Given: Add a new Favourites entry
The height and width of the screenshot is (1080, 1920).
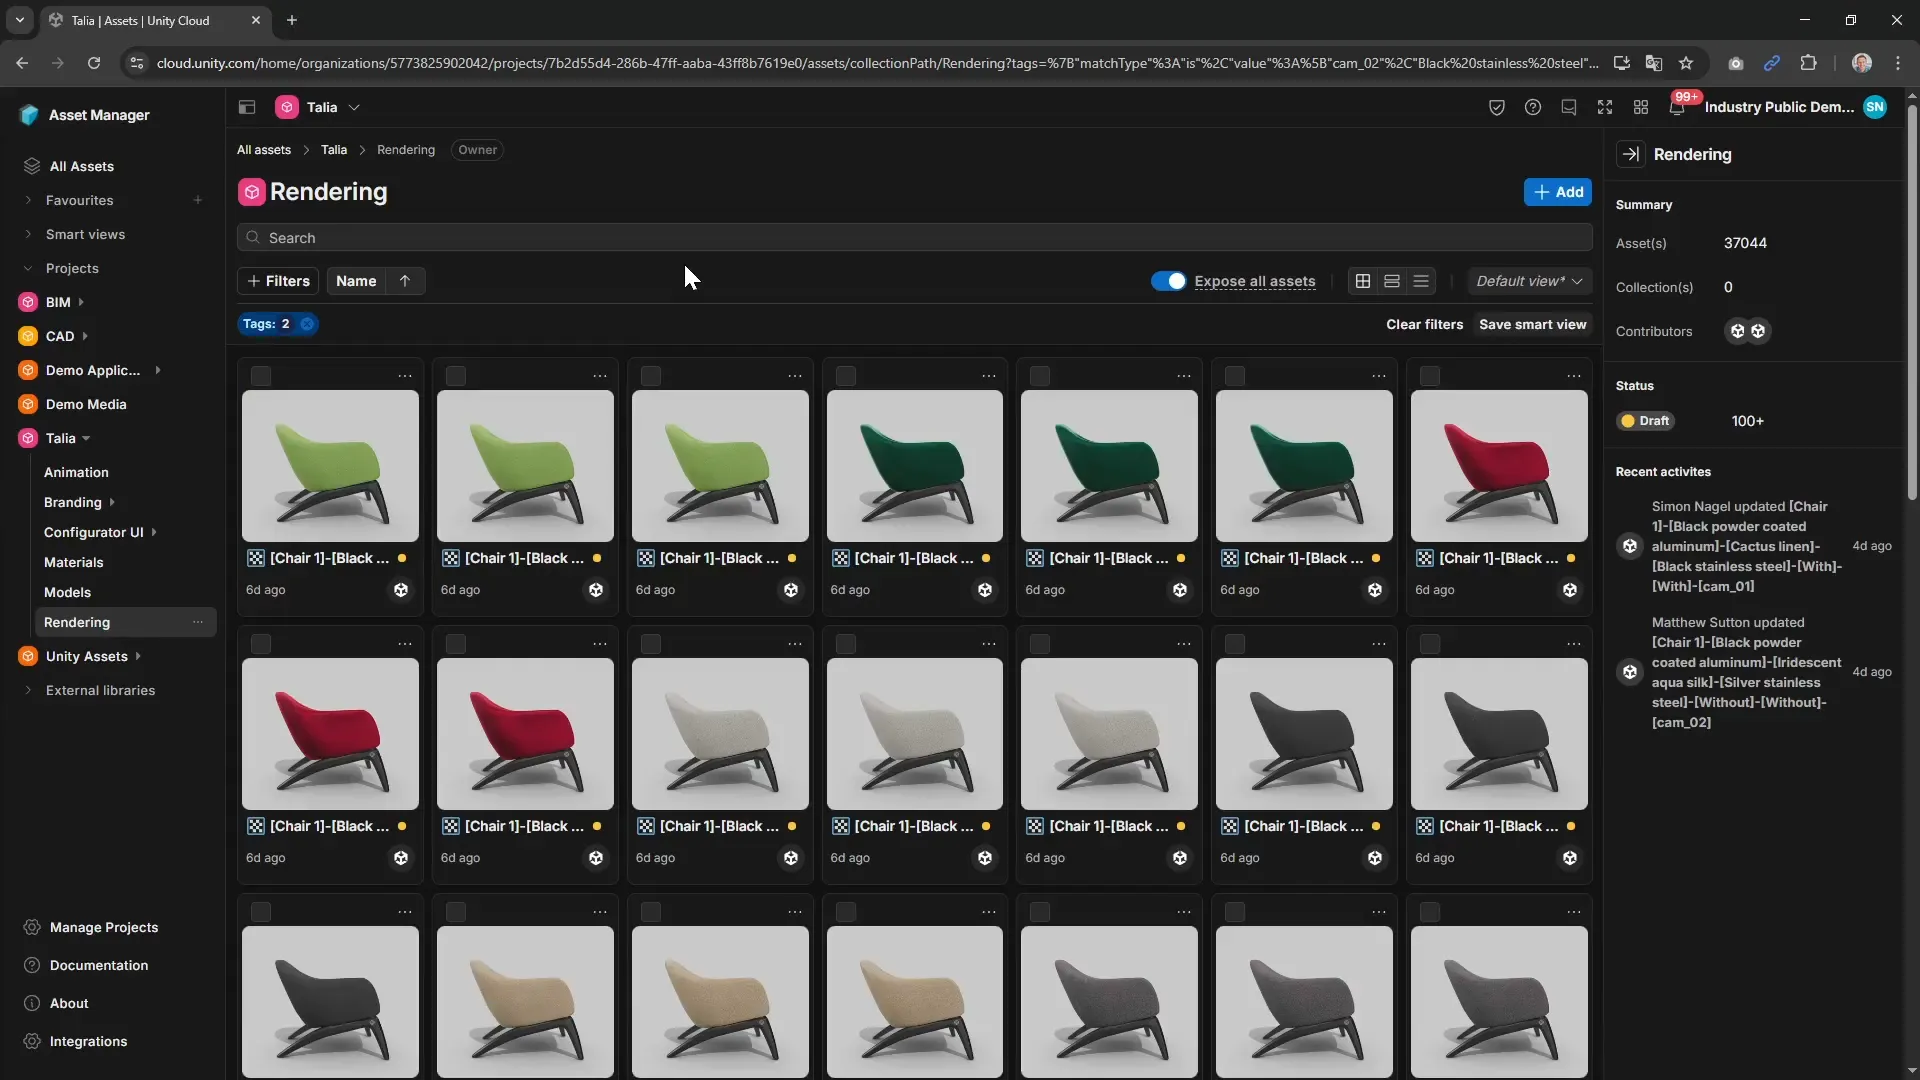Looking at the screenshot, I should [198, 200].
